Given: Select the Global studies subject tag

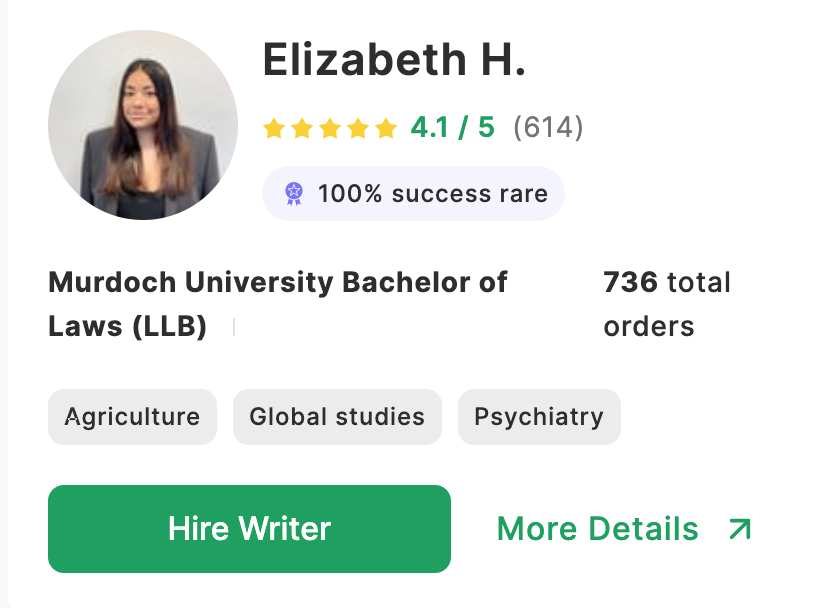Looking at the screenshot, I should (x=337, y=417).
